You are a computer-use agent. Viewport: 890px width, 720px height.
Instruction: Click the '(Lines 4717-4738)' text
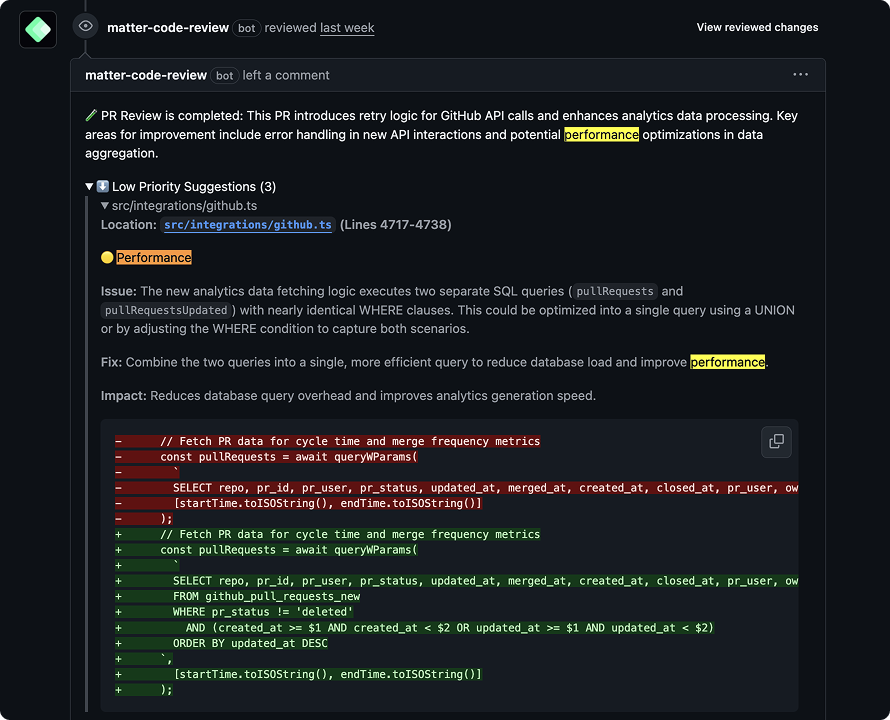[396, 225]
